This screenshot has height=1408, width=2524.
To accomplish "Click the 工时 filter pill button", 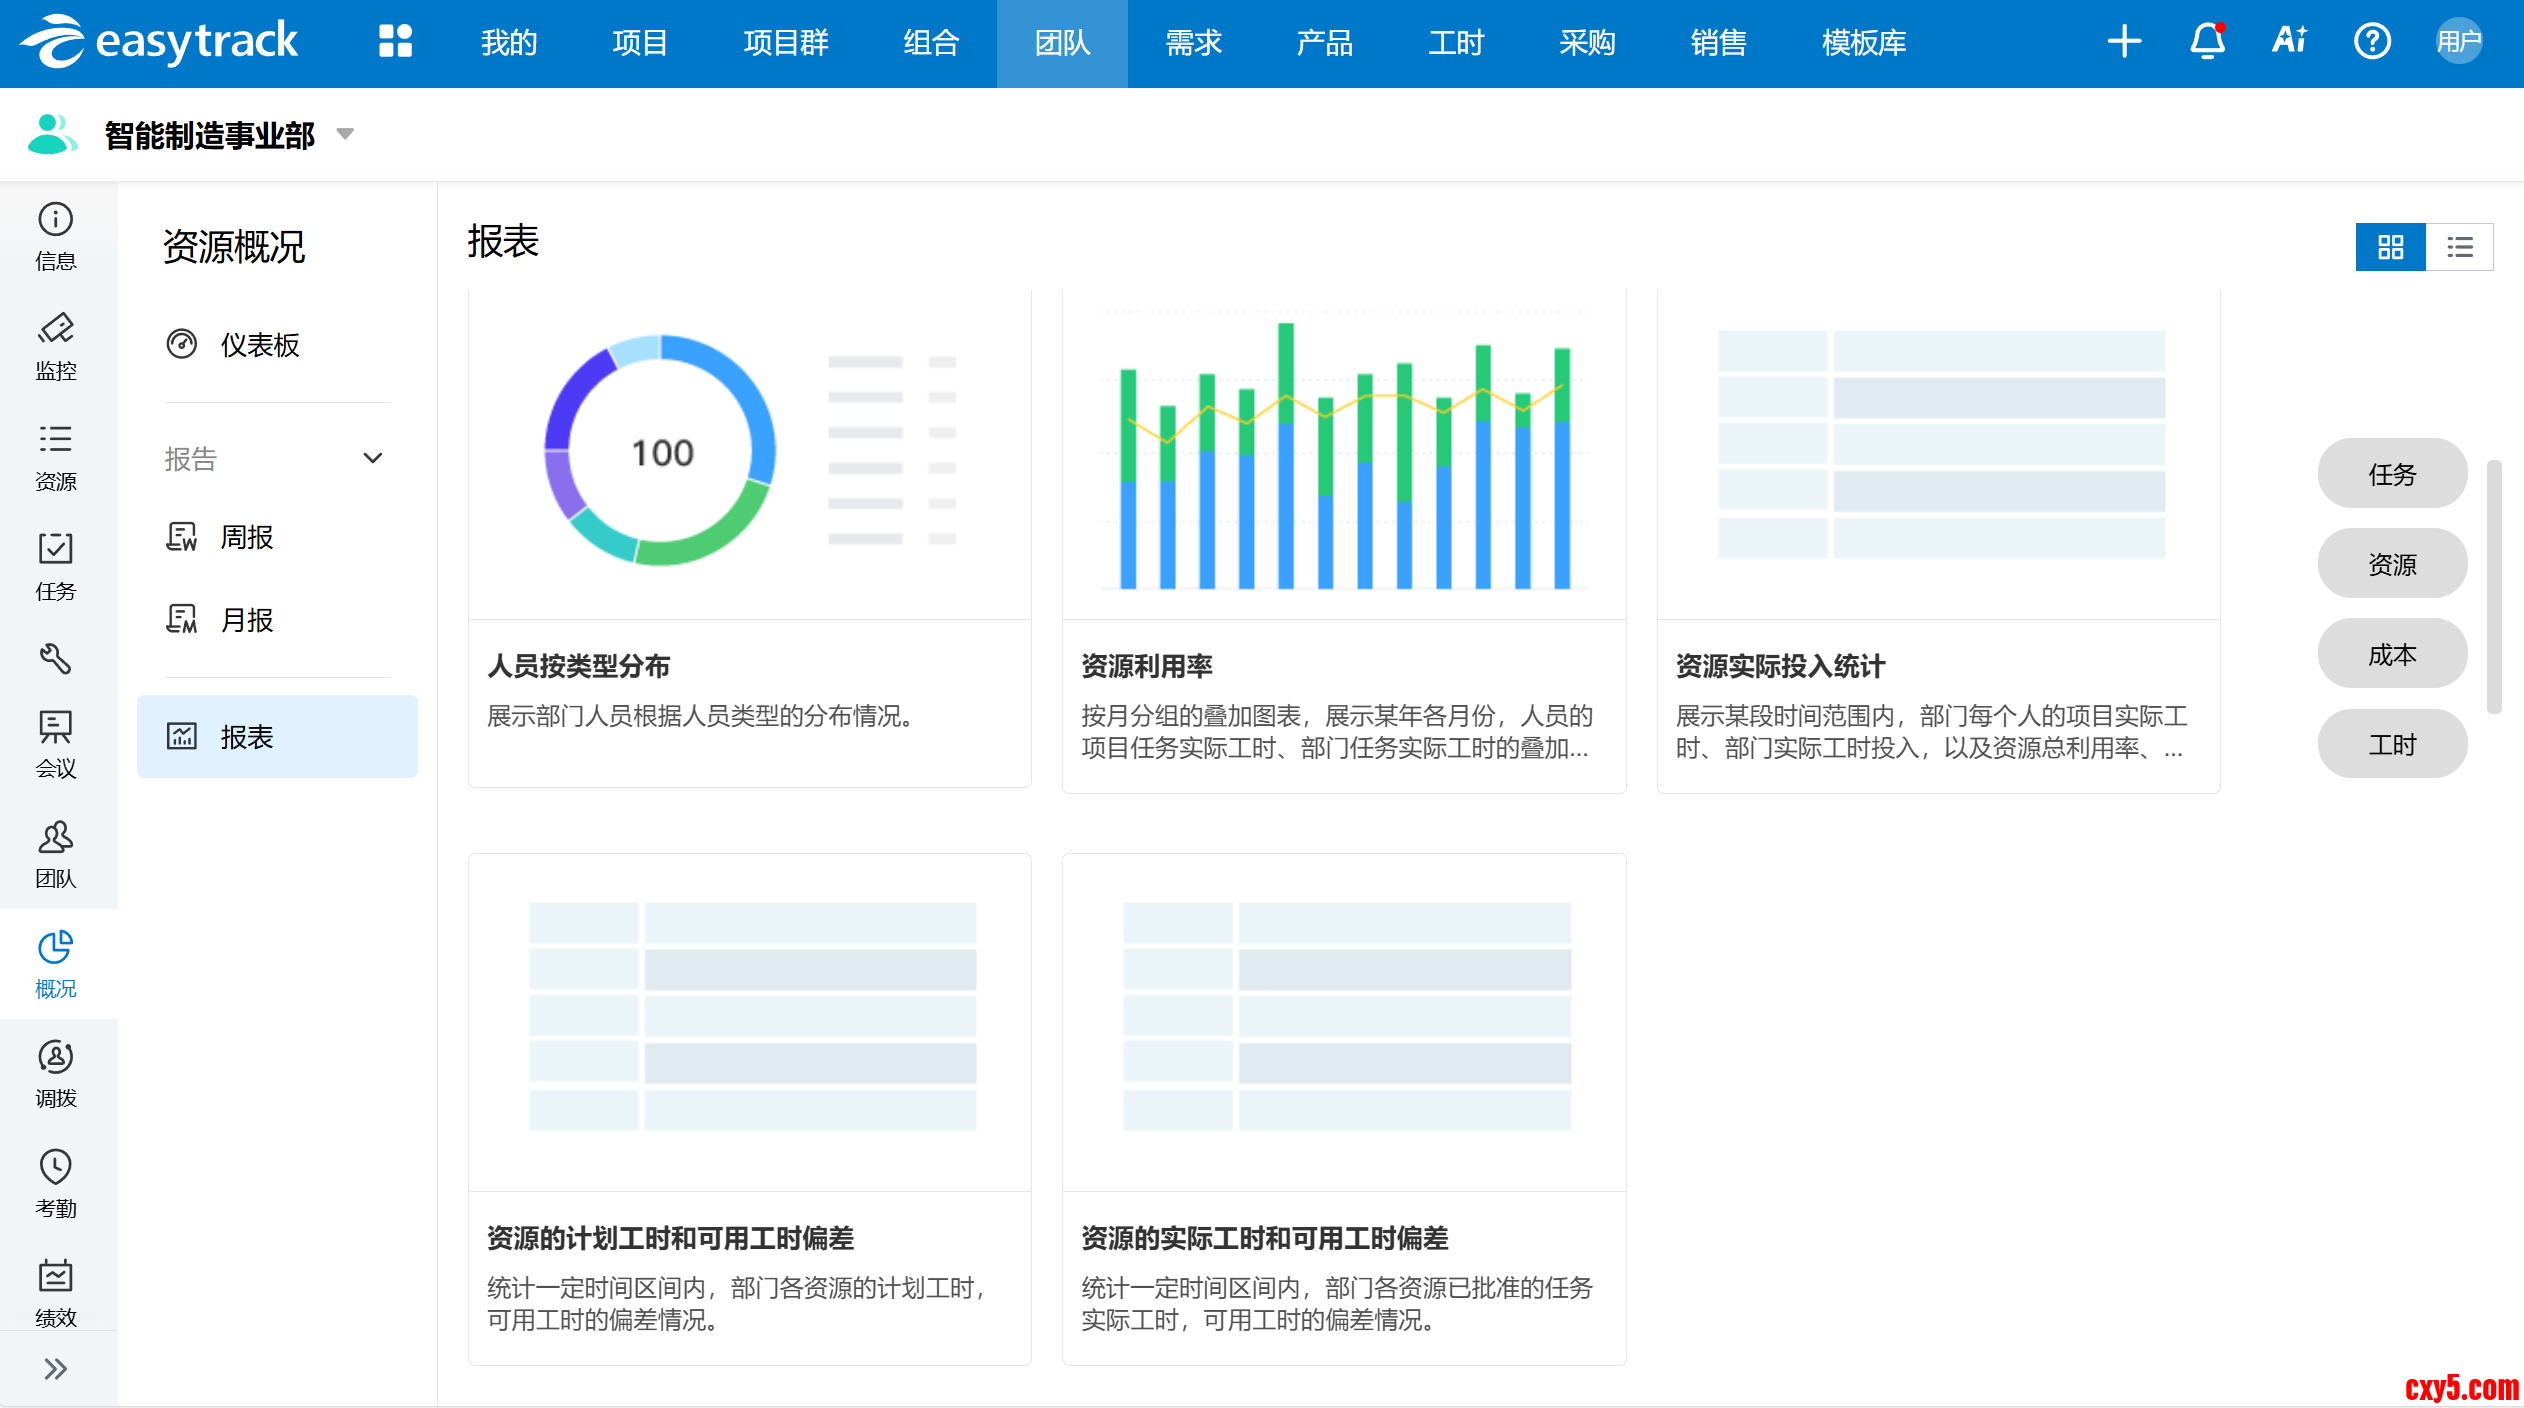I will click(x=2391, y=744).
